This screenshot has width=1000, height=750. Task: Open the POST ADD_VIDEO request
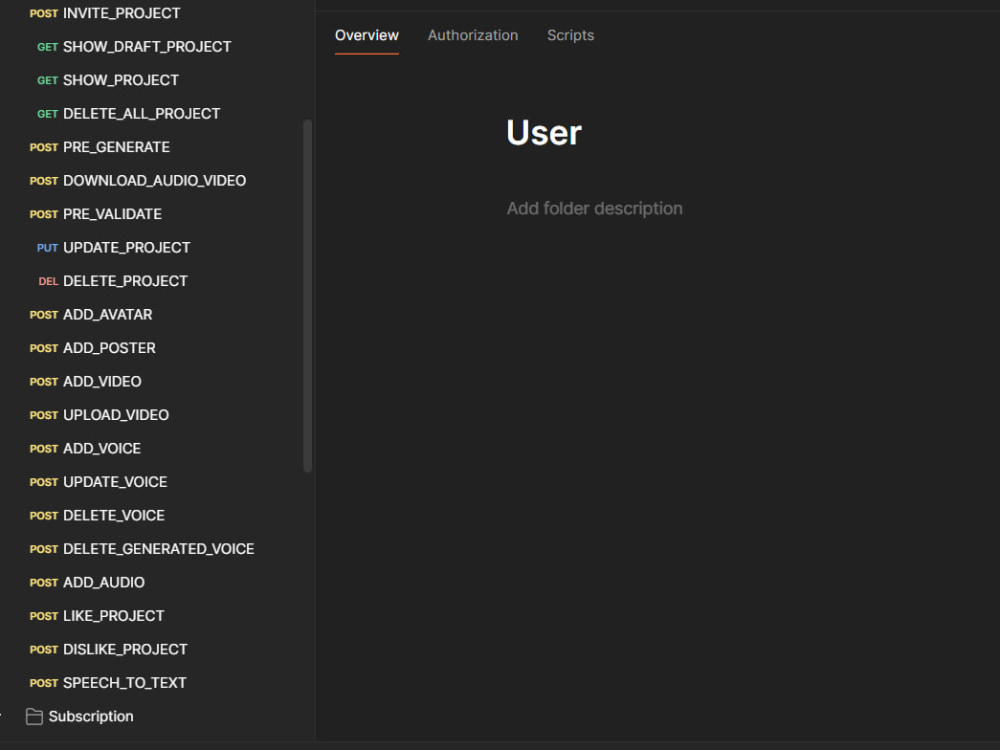(x=85, y=381)
